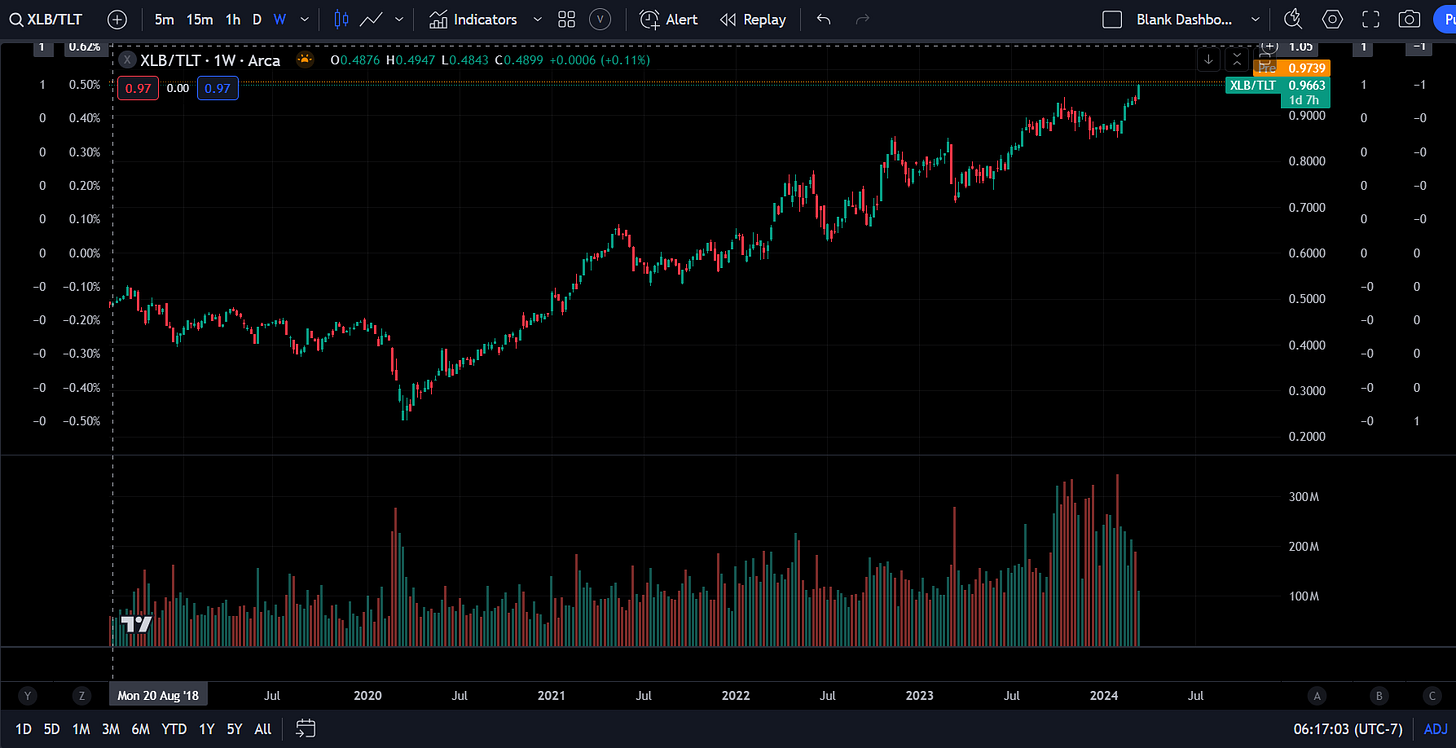Open chart settings hexagon icon
Screen dimensions: 1456x748
[x=1332, y=19]
